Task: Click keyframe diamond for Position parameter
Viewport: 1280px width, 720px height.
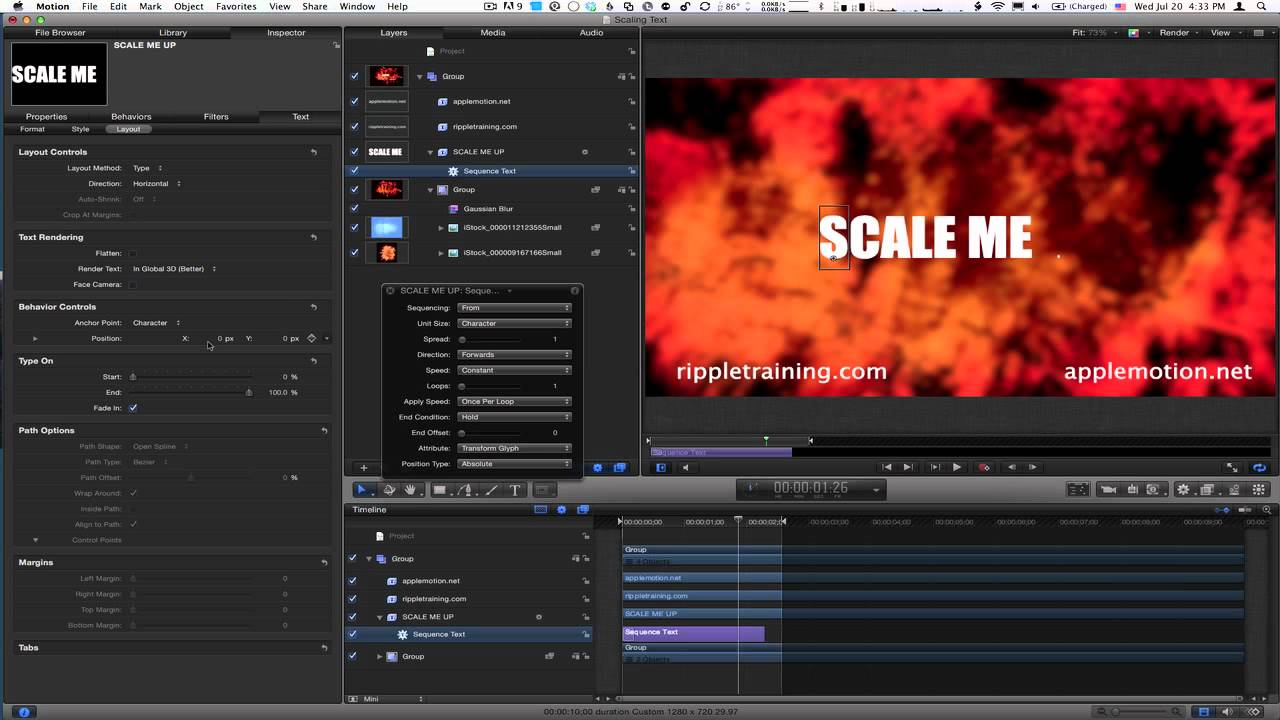Action: pyautogui.click(x=312, y=338)
